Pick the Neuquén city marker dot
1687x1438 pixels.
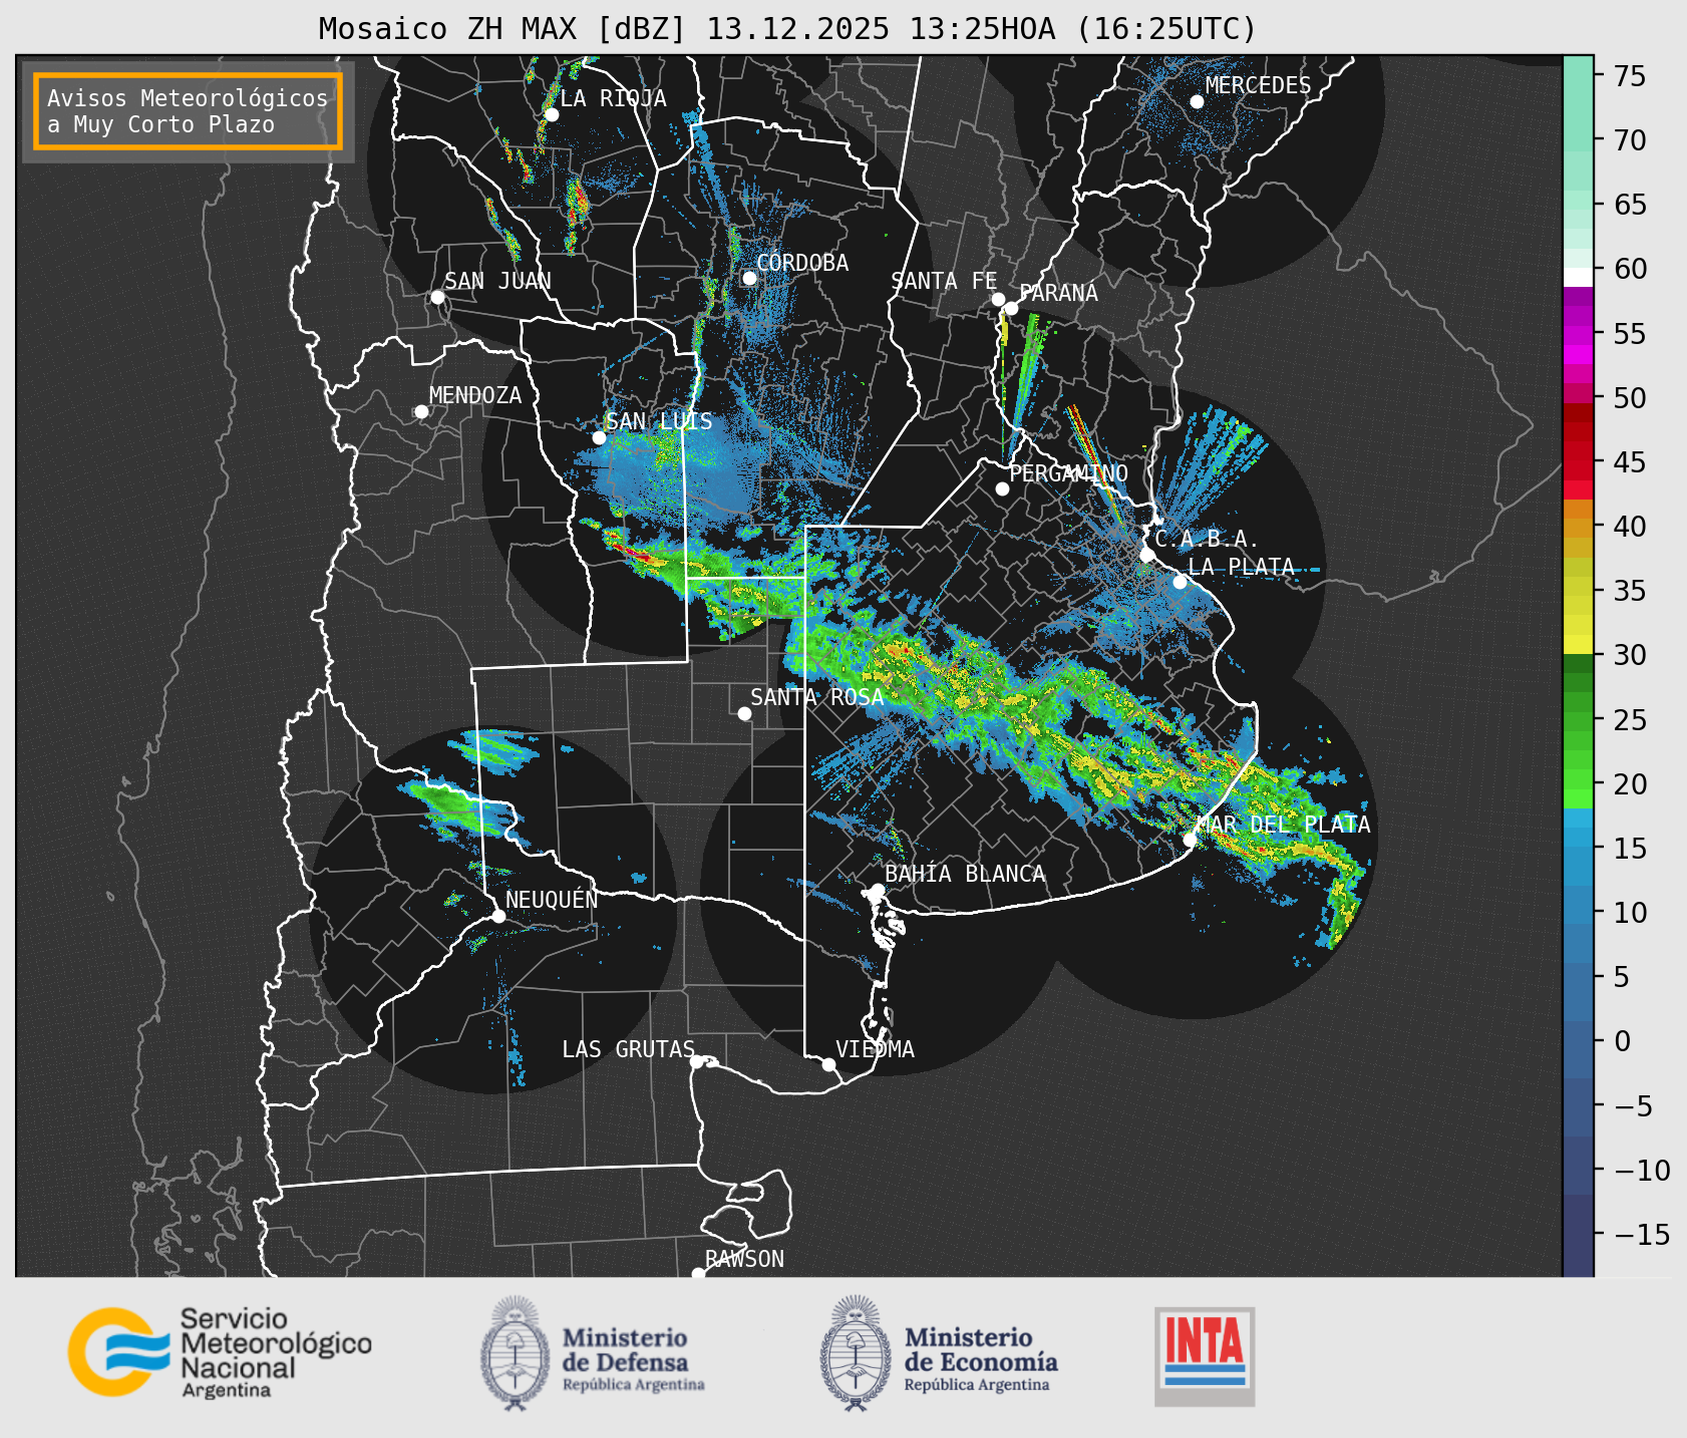498,916
